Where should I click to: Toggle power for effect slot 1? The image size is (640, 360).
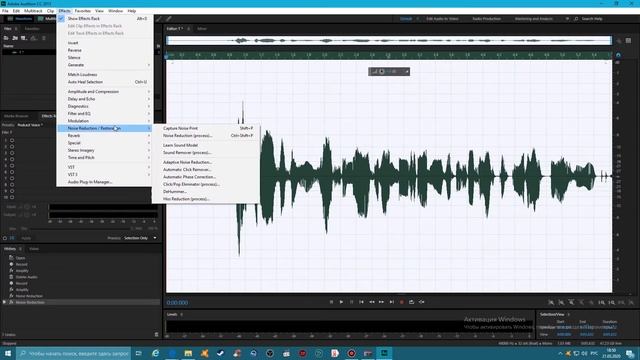(12, 140)
